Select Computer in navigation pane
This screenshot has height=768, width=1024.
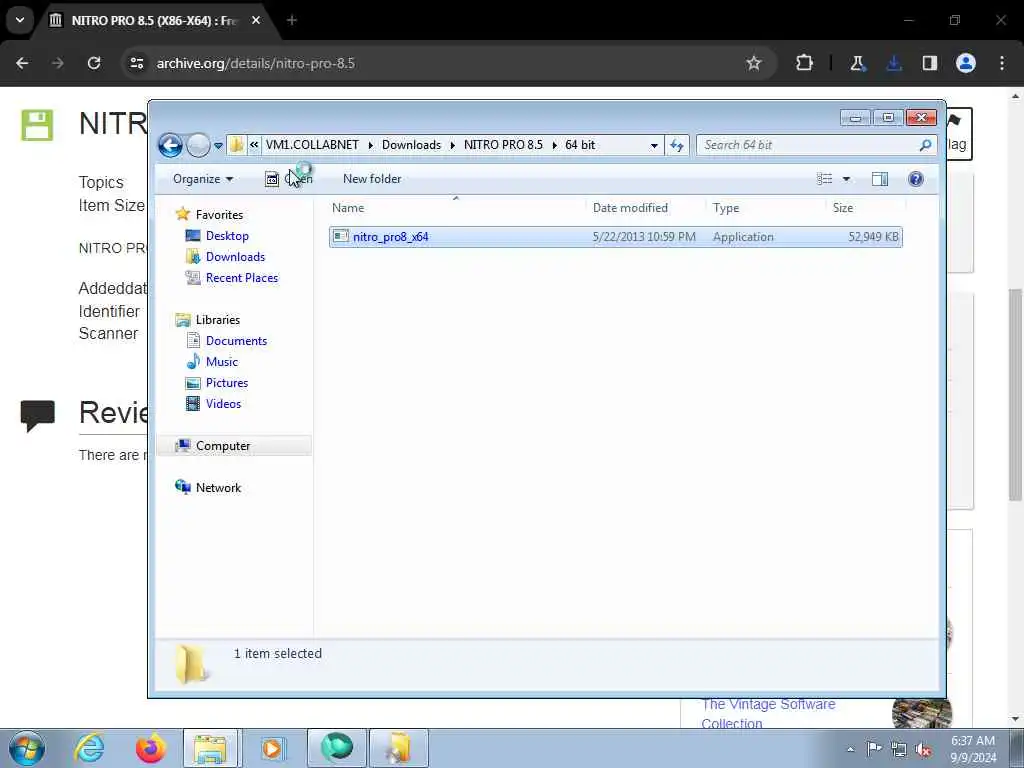[223, 446]
